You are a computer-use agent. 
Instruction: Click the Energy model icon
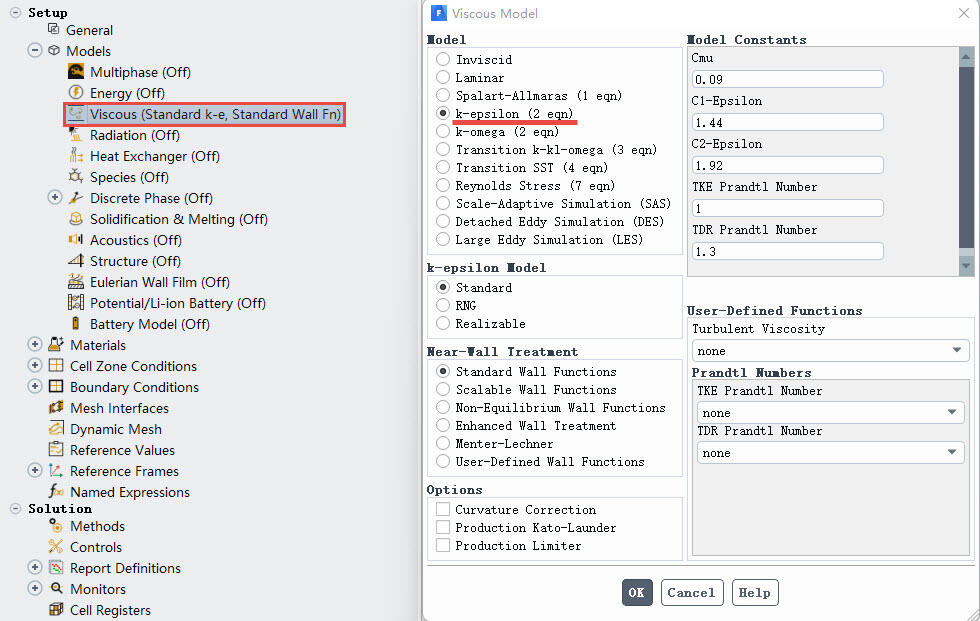76,93
